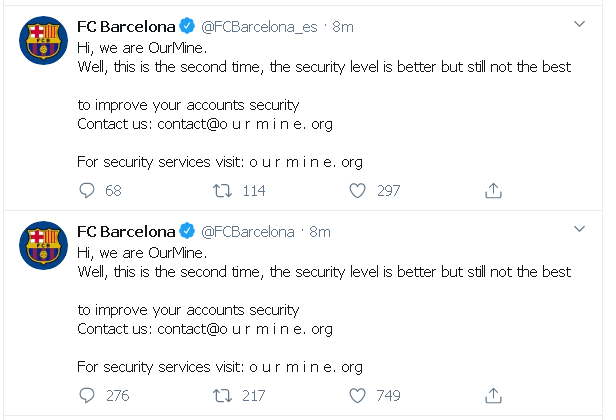616x420 pixels.
Task: Open FC Barcelona avatar on the top tweet
Action: click(x=41, y=43)
